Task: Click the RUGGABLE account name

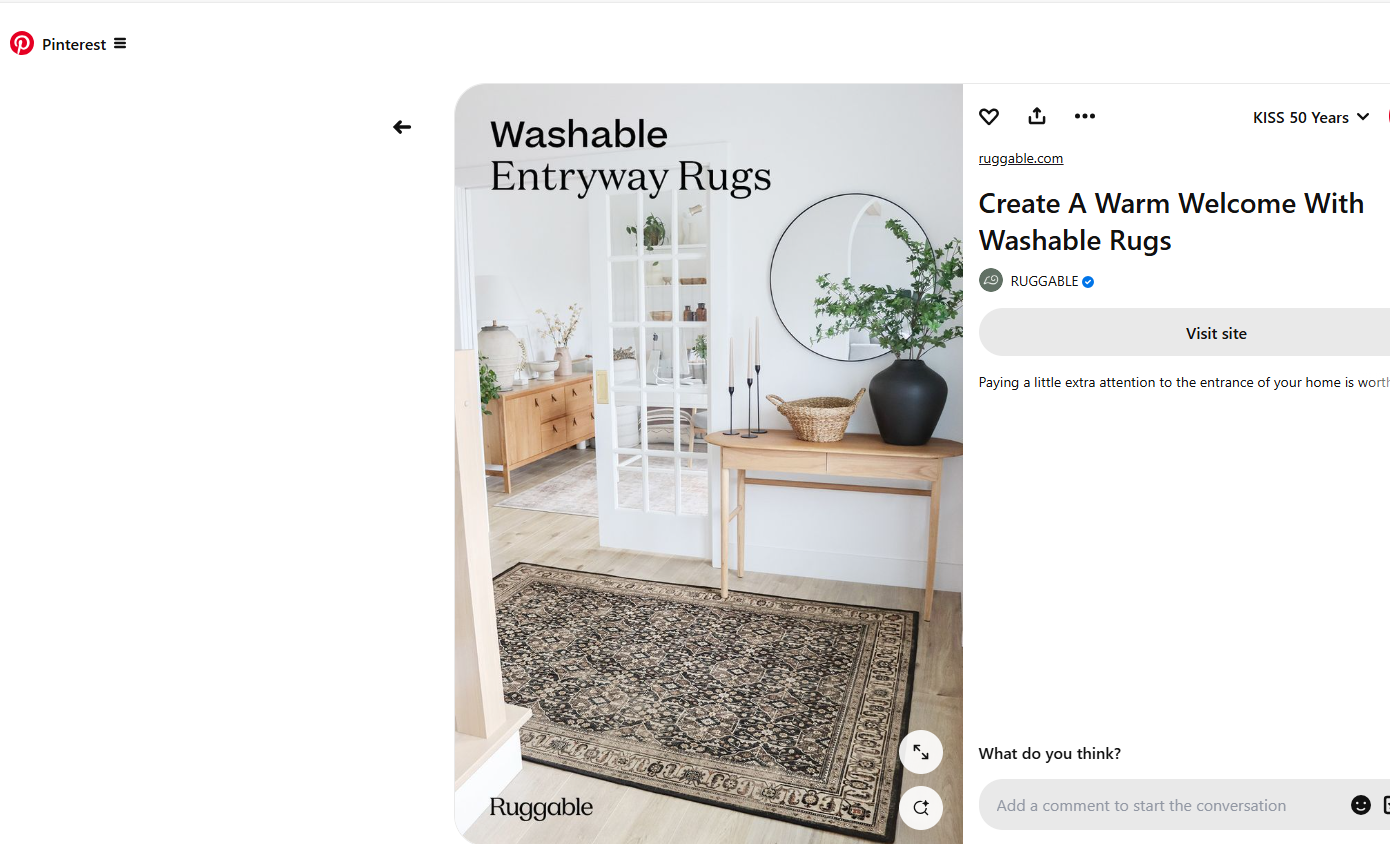Action: point(1044,281)
